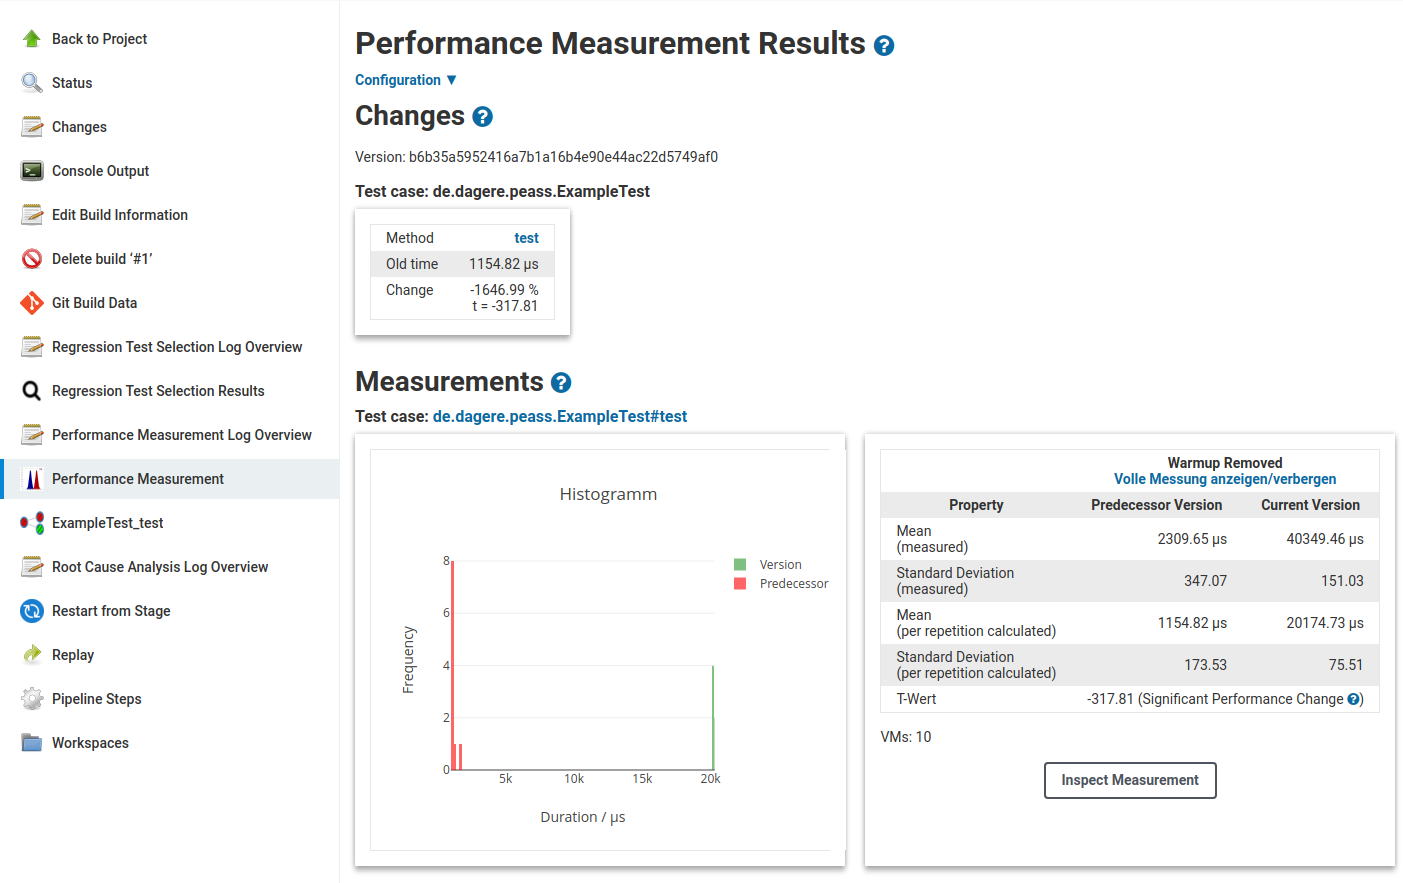Click the Inspect Measurement button

[1130, 781]
